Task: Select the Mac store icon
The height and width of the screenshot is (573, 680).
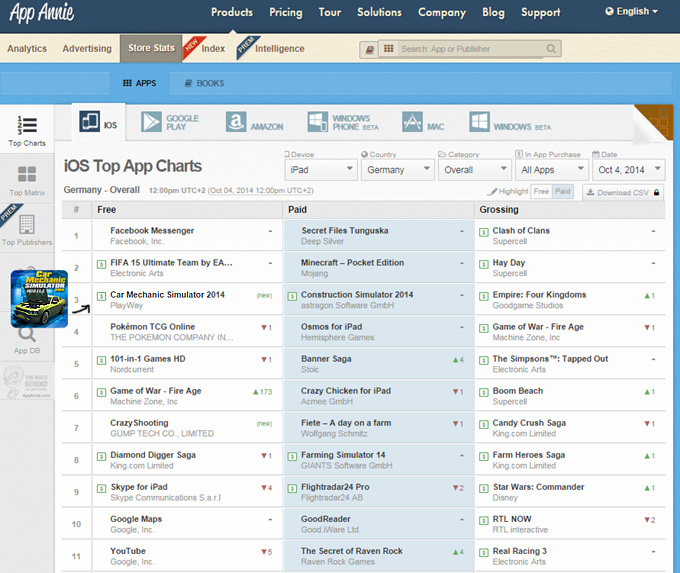Action: tap(412, 122)
